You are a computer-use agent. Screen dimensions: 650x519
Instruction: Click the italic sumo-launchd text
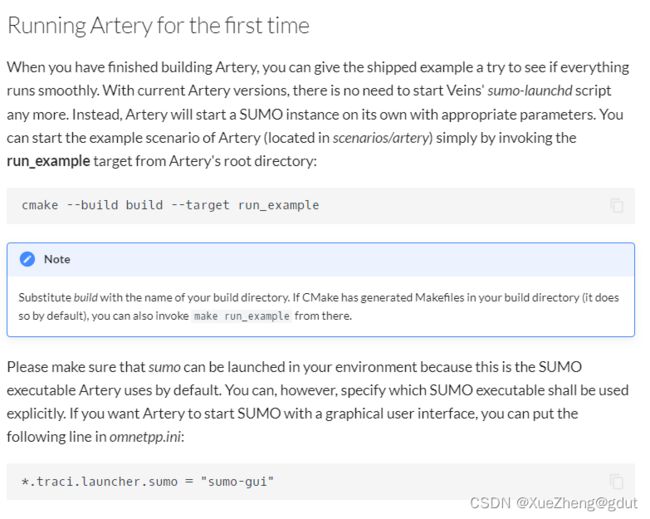tap(530, 90)
